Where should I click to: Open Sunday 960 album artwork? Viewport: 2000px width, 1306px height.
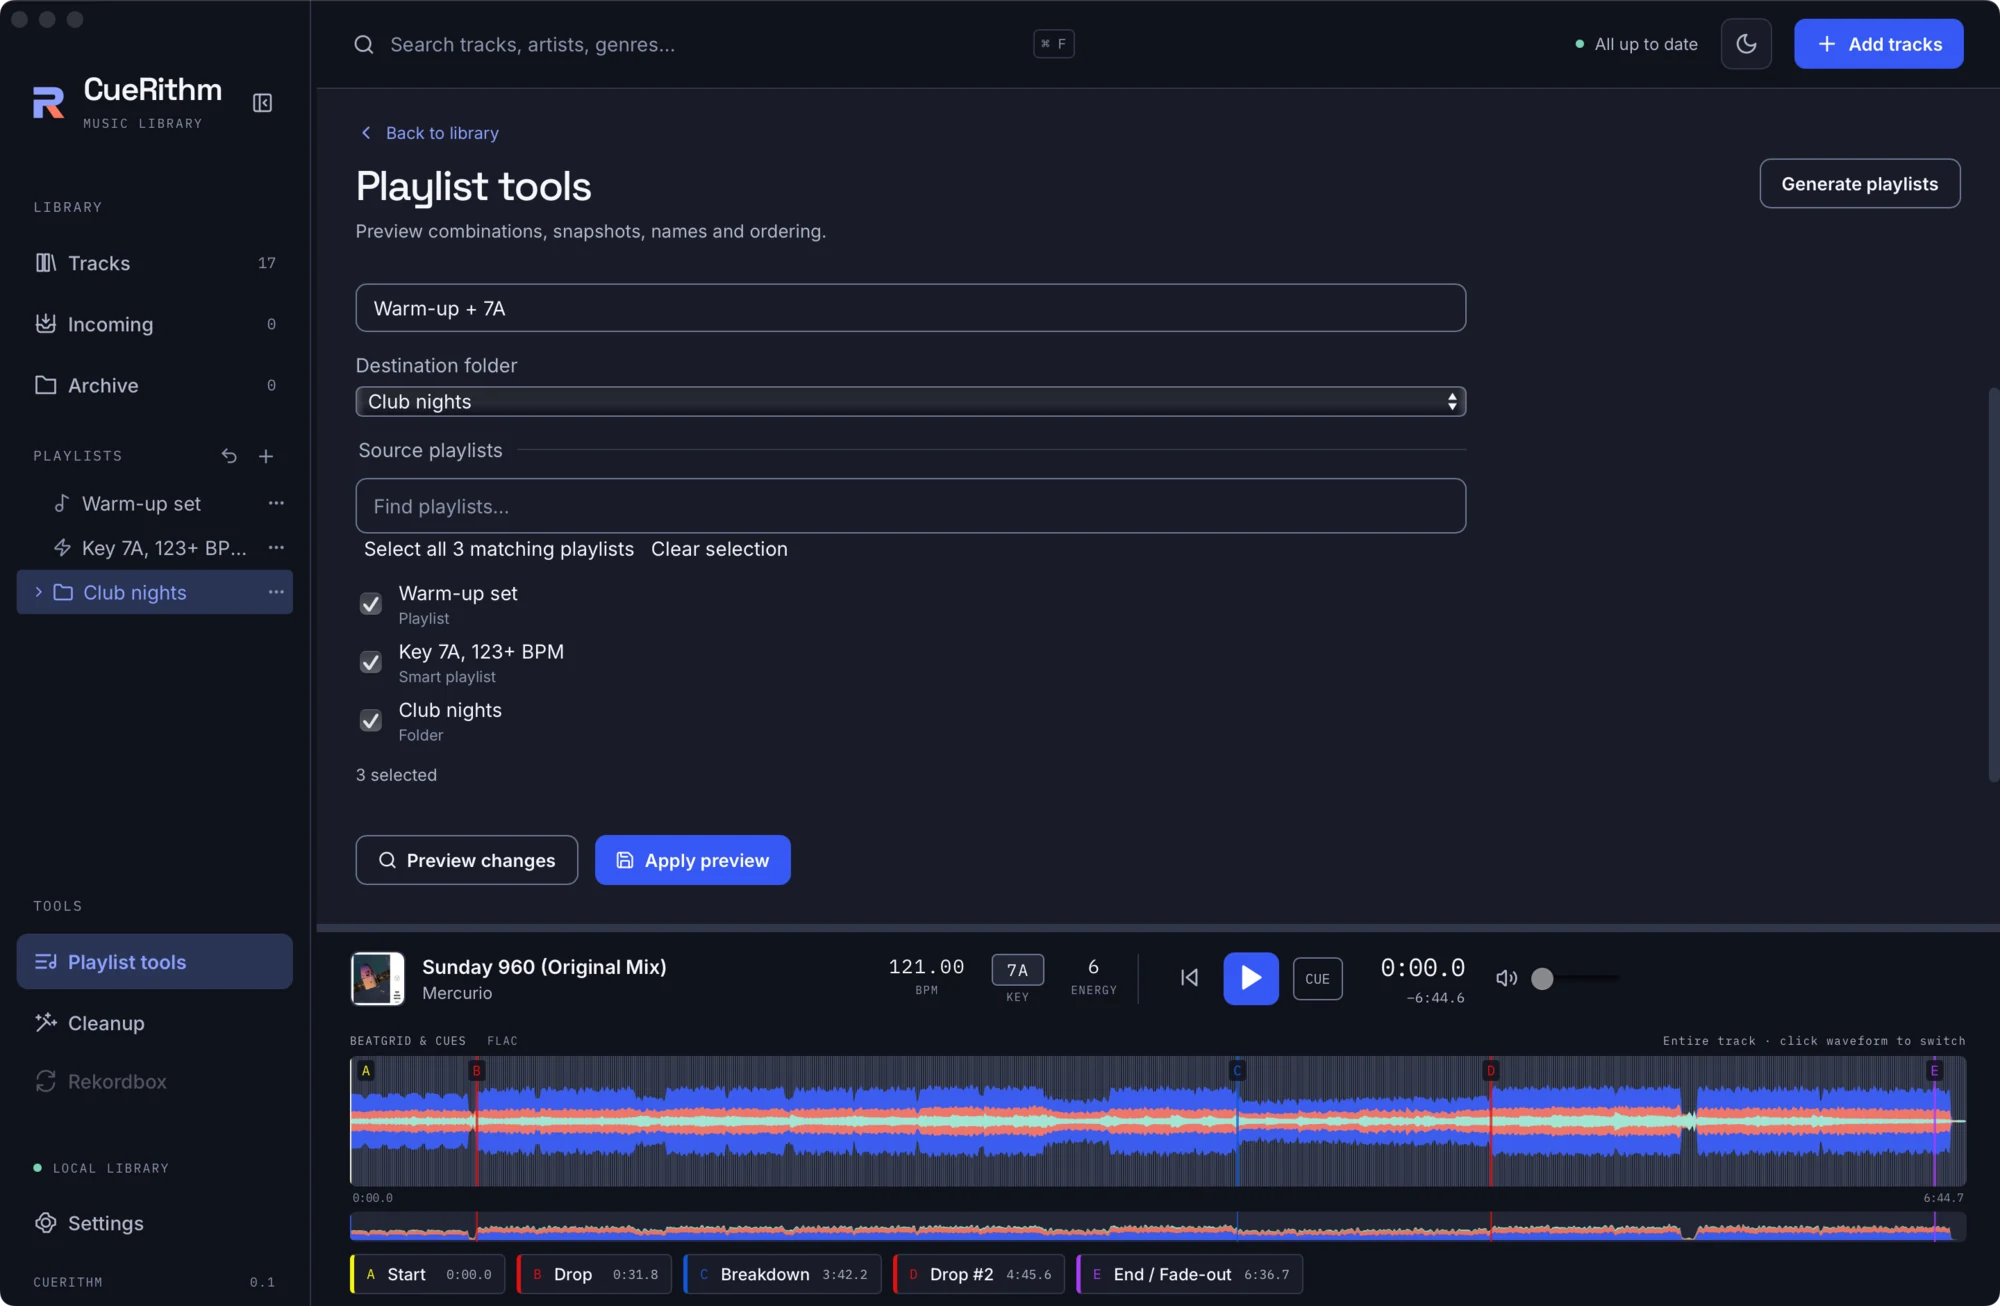377,978
